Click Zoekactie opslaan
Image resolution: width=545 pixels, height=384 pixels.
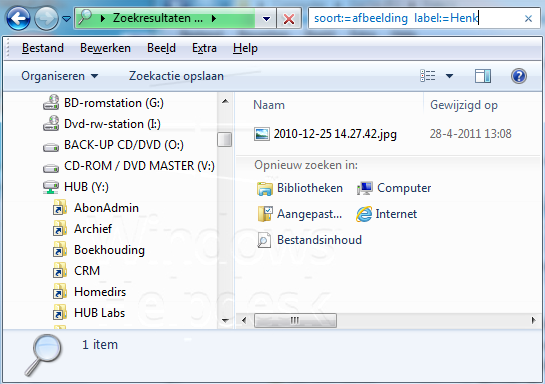pyautogui.click(x=176, y=76)
